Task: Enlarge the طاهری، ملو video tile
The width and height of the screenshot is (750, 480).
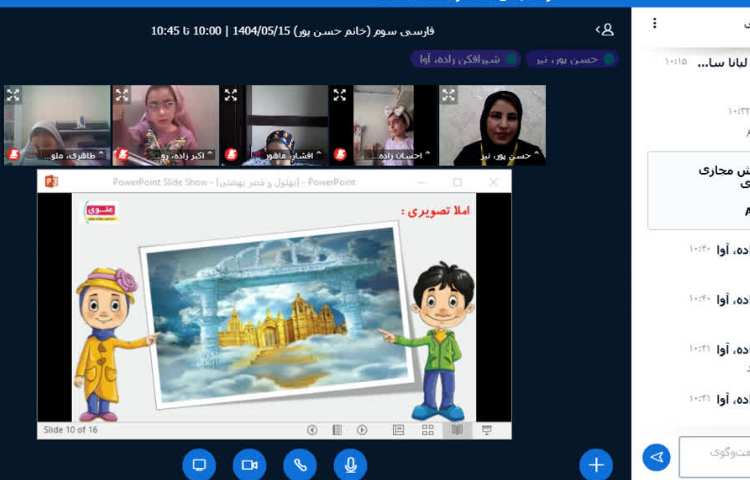Action: 13,95
